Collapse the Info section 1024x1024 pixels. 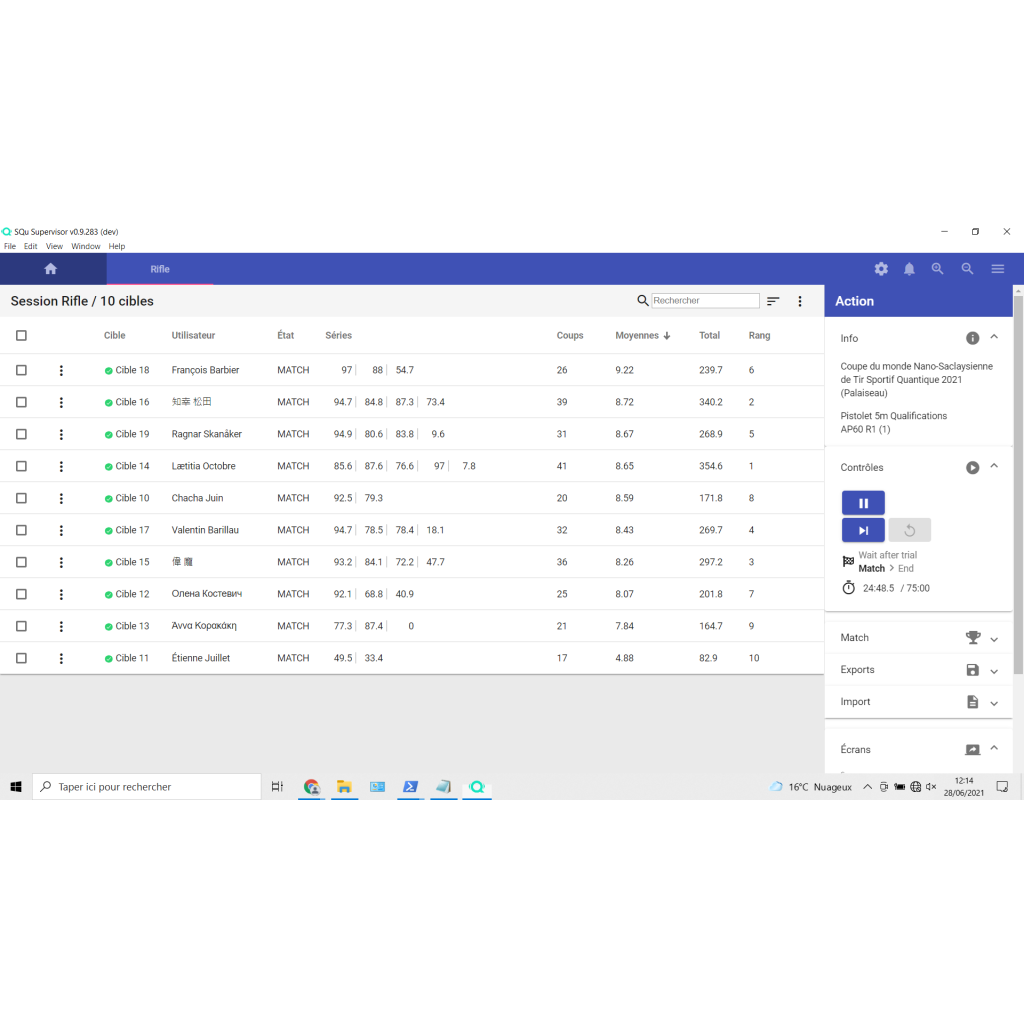point(993,338)
